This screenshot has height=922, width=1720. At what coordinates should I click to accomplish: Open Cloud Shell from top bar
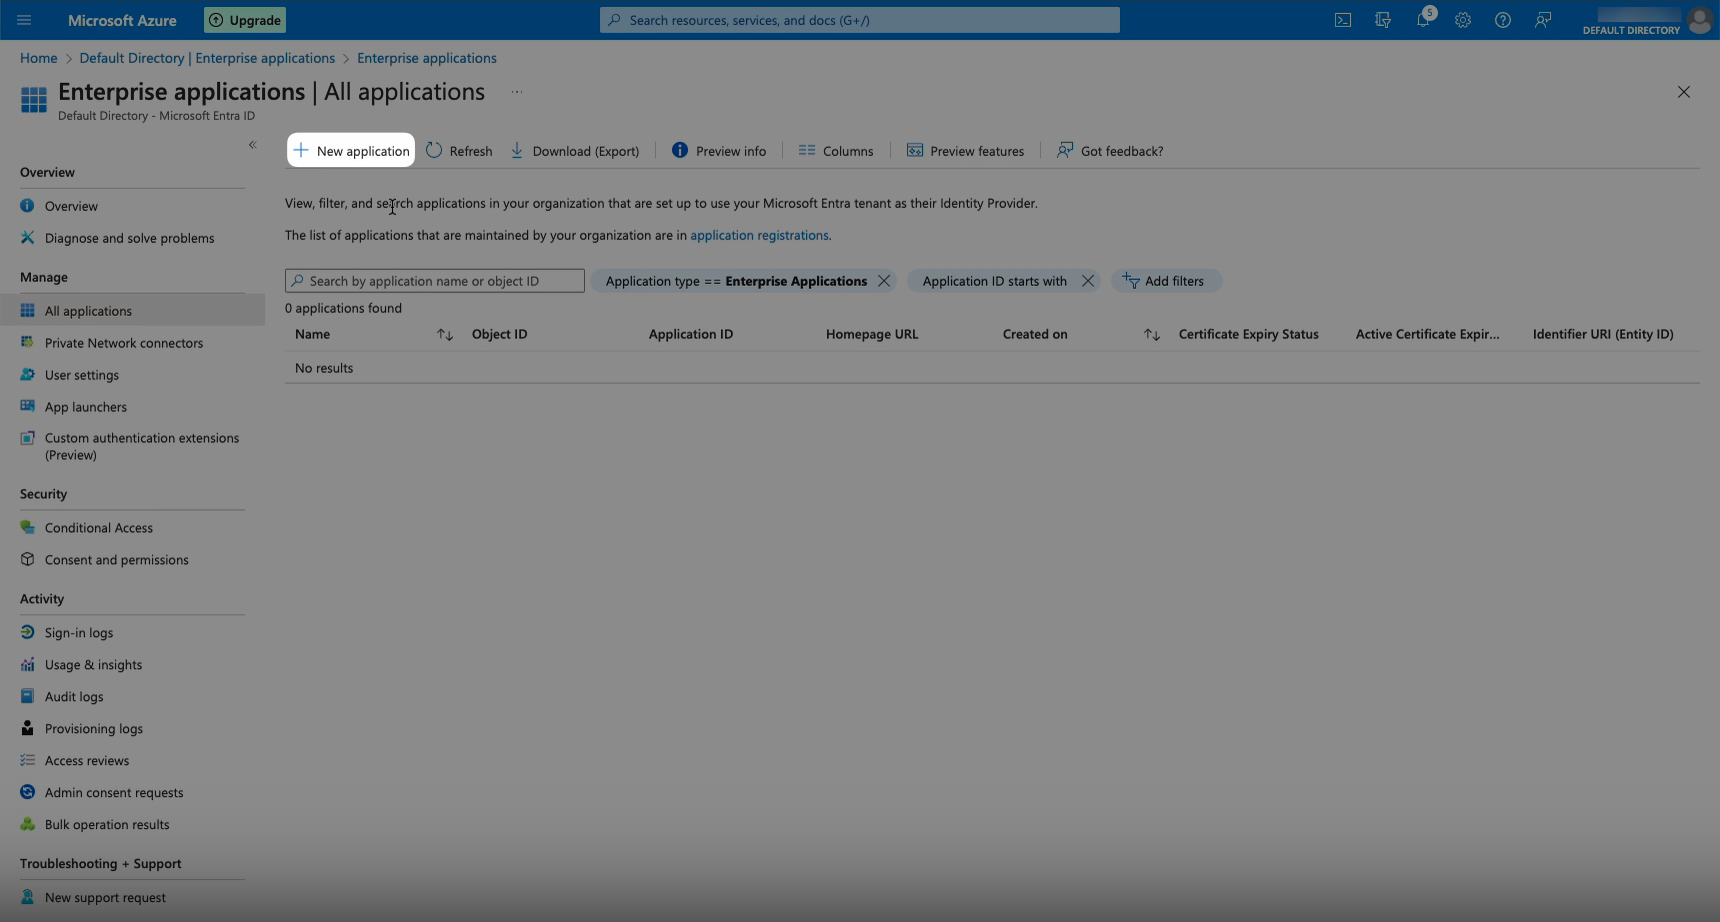point(1343,20)
